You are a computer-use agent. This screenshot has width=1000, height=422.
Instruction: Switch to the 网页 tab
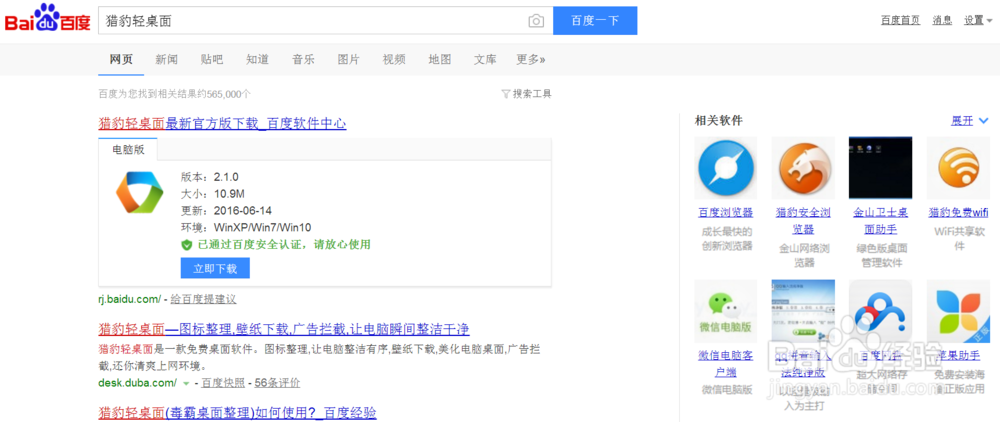(x=121, y=60)
